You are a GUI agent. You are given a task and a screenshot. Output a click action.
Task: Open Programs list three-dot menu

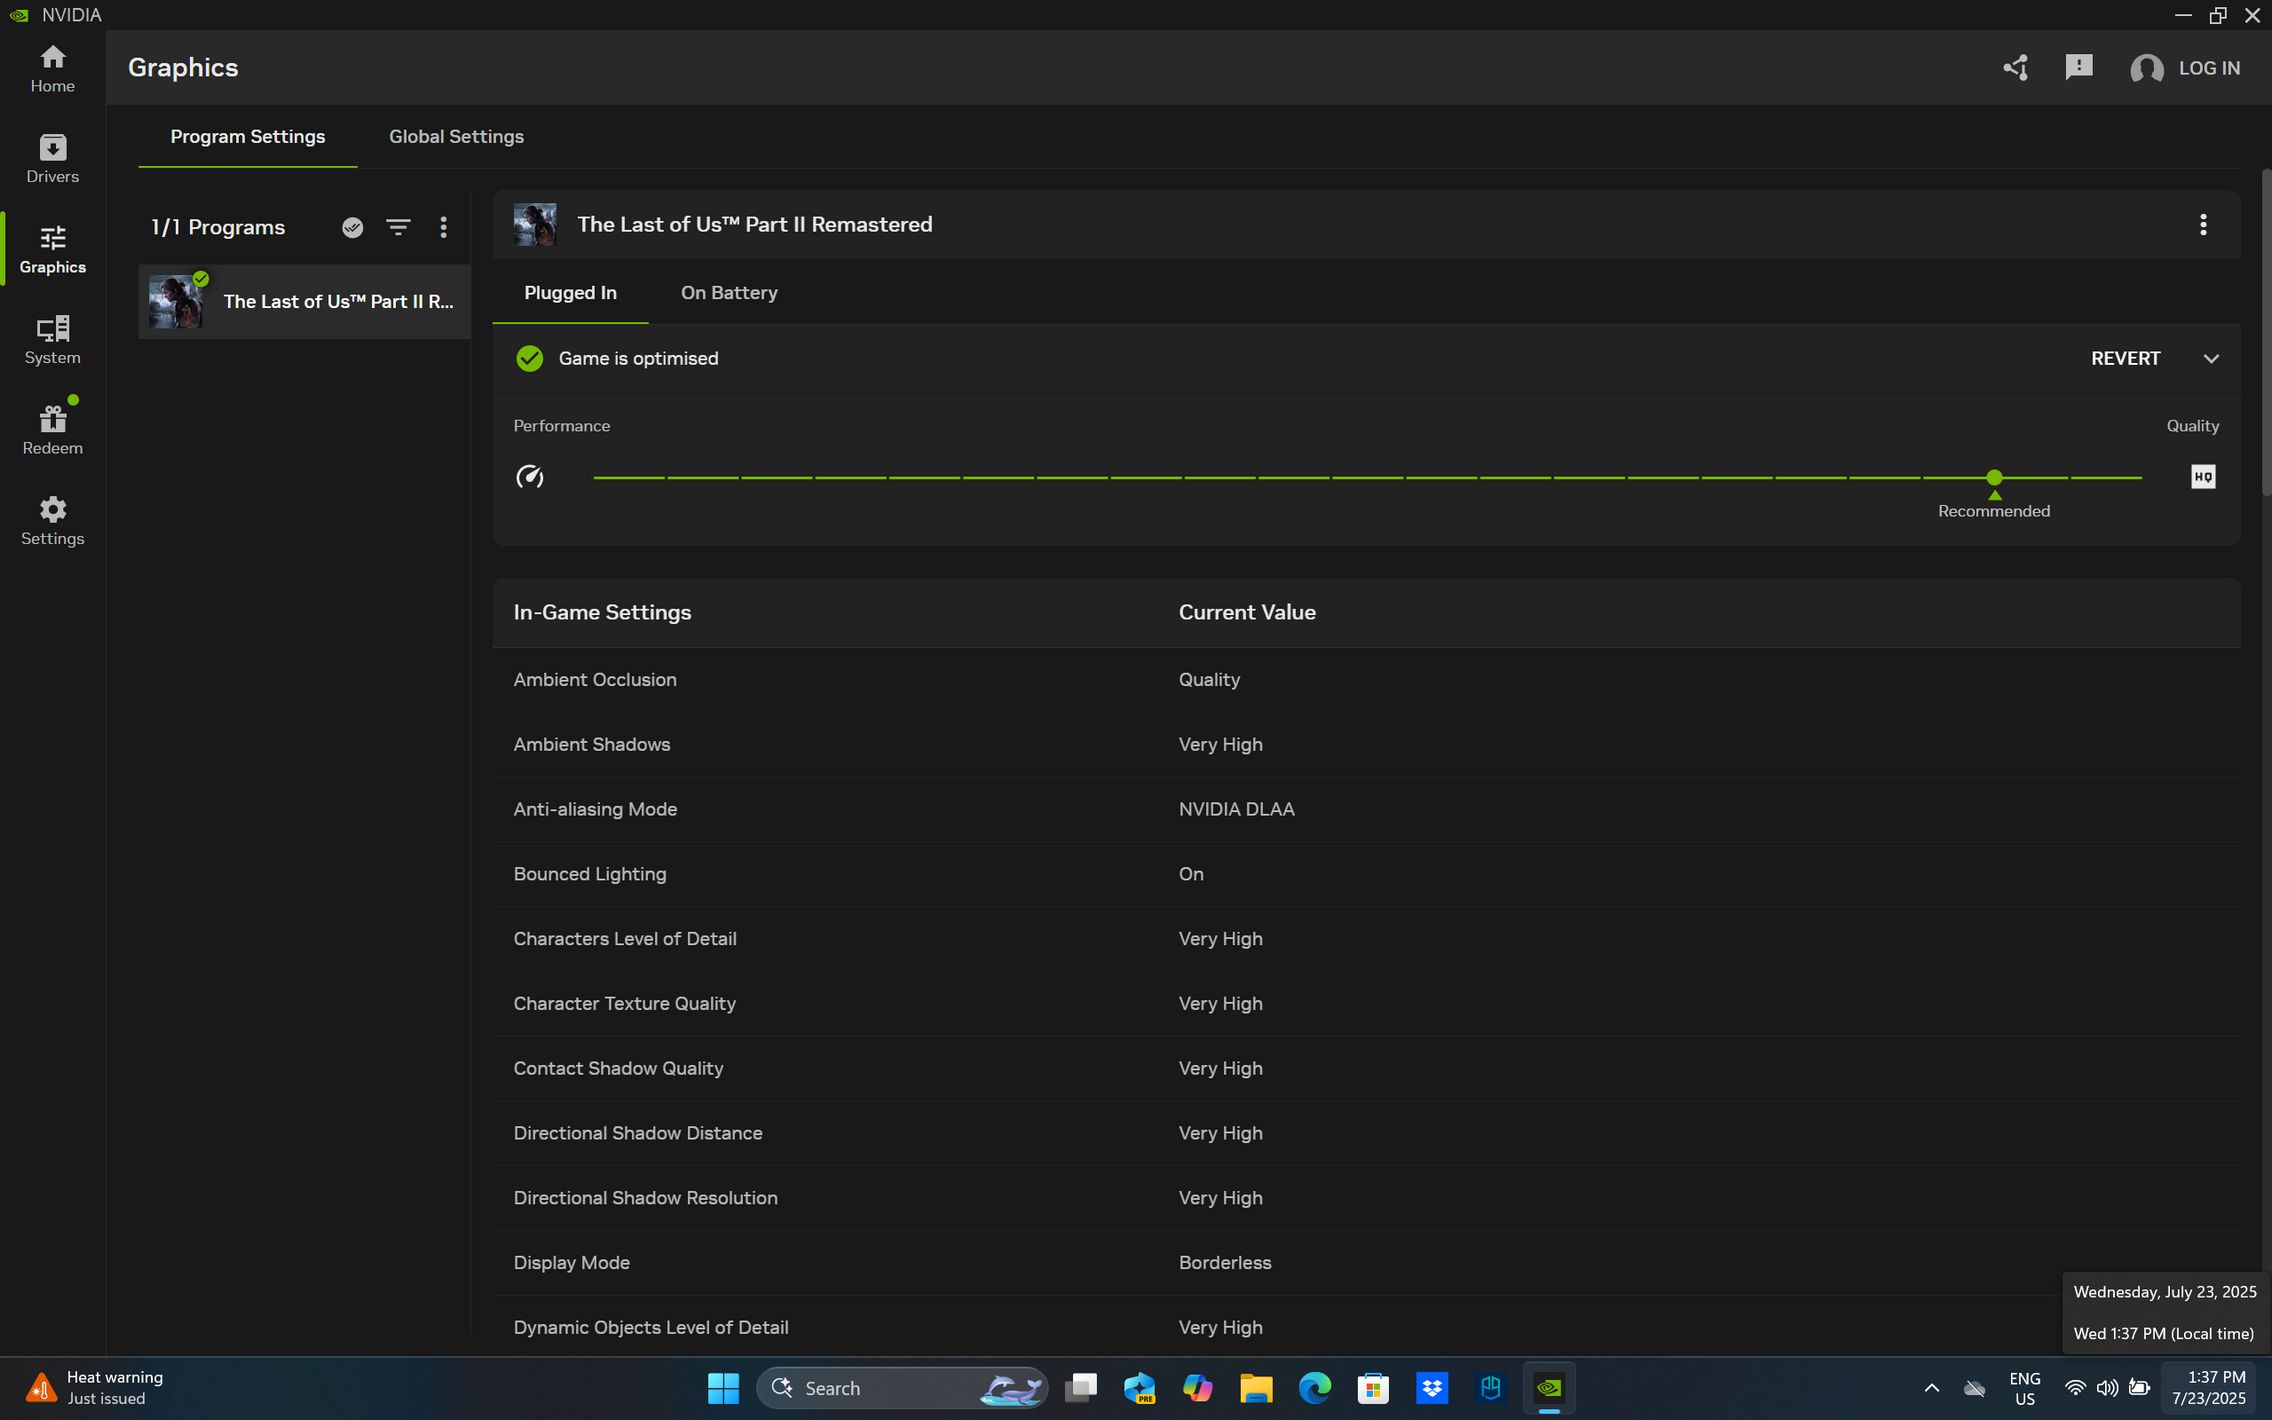(x=443, y=228)
